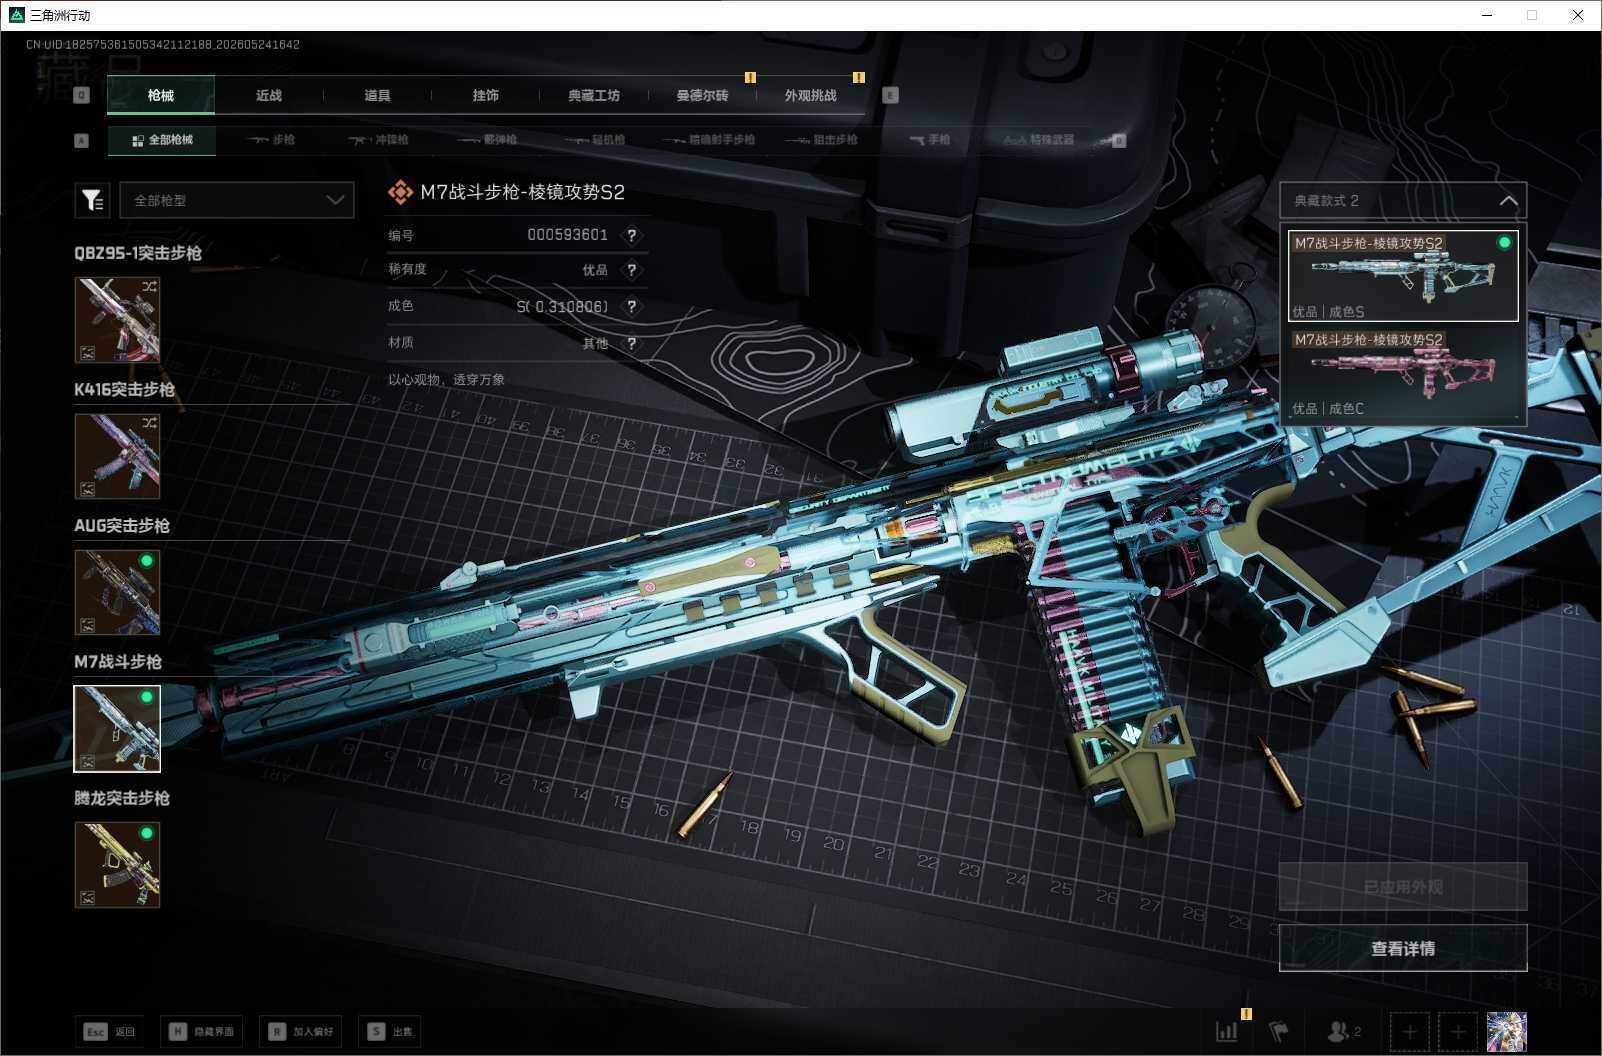Select the 狙击步枪 category filter

pyautogui.click(x=822, y=140)
